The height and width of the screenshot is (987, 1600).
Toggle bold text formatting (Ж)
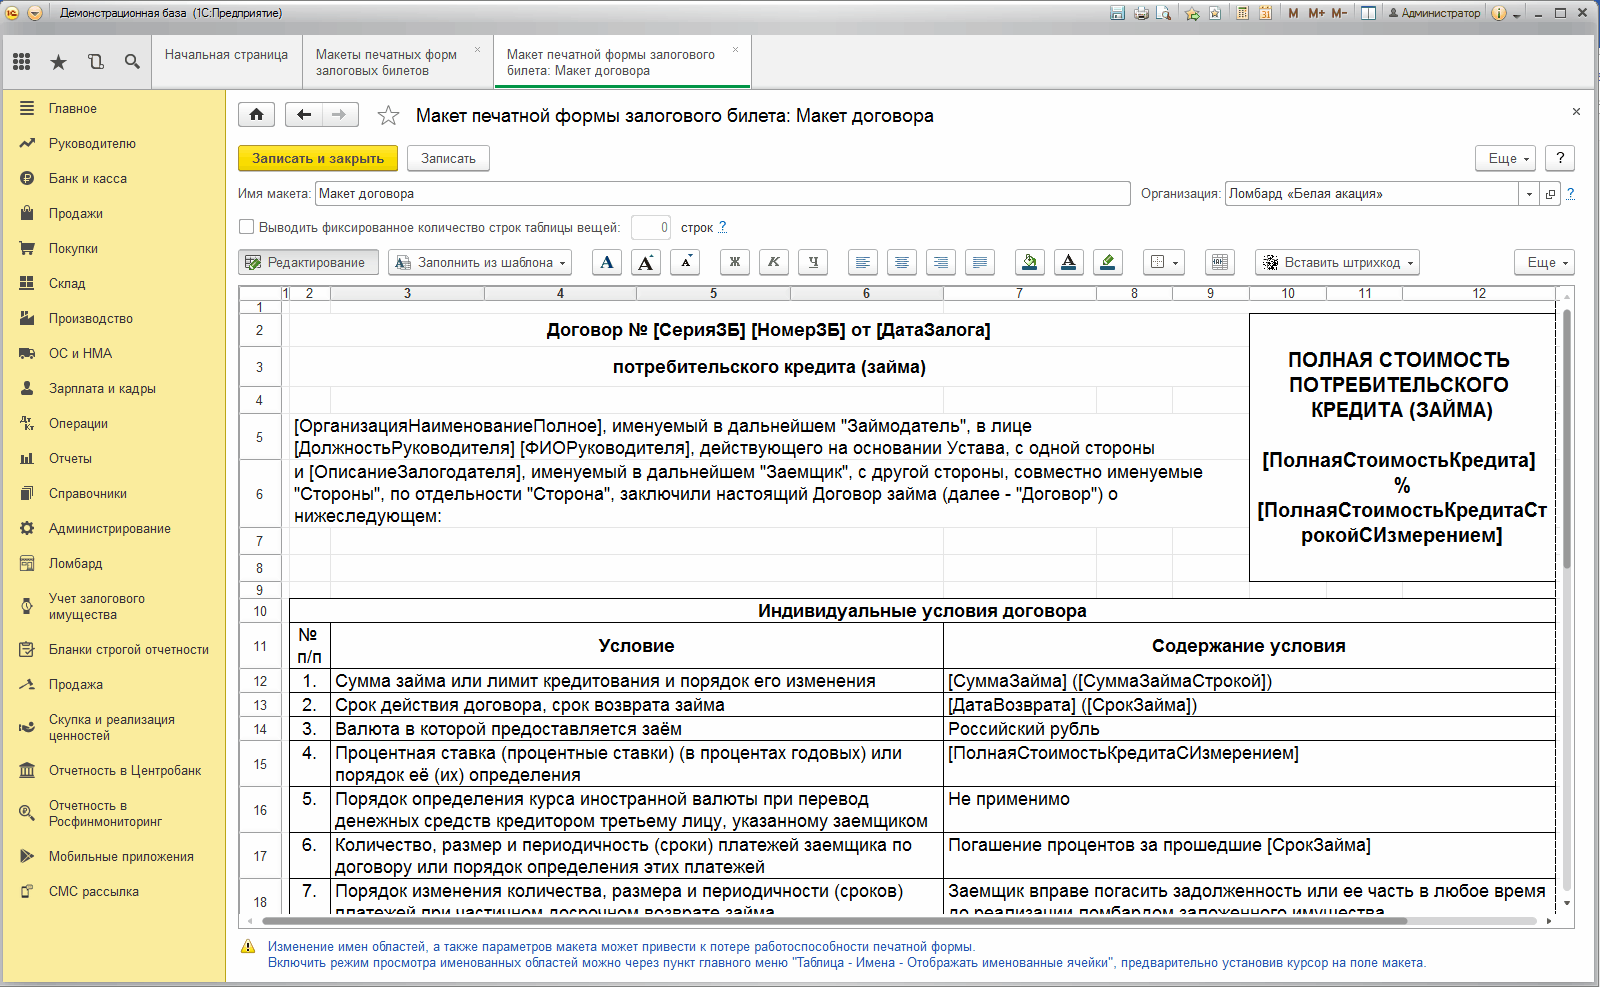pyautogui.click(x=735, y=262)
